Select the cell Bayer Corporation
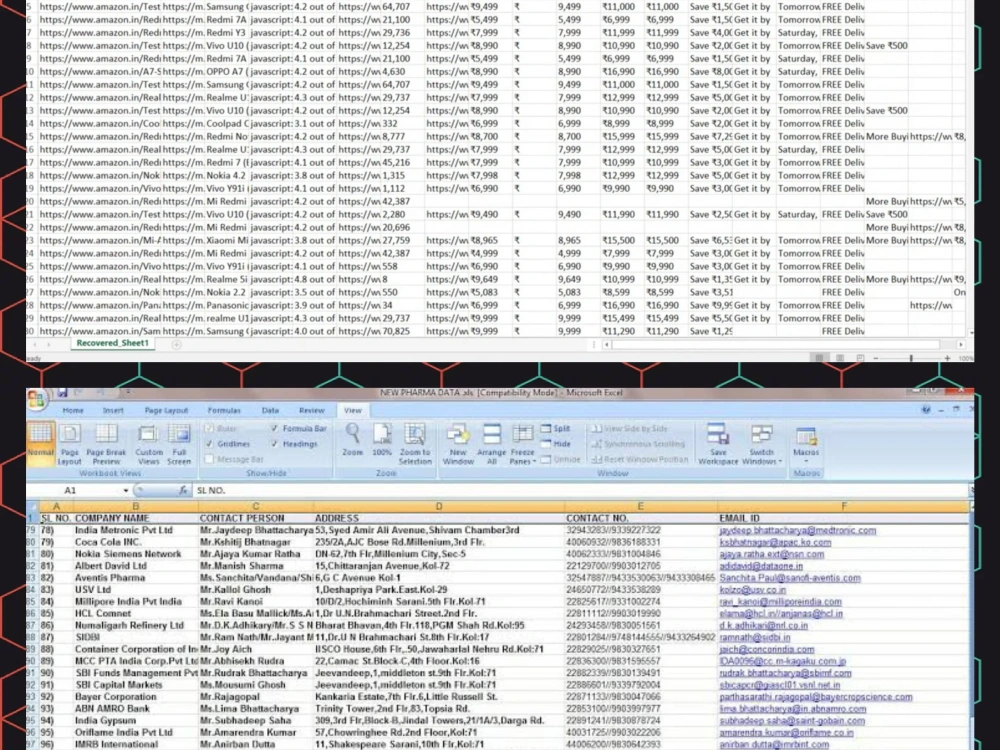The image size is (1000, 750). pyautogui.click(x=135, y=697)
